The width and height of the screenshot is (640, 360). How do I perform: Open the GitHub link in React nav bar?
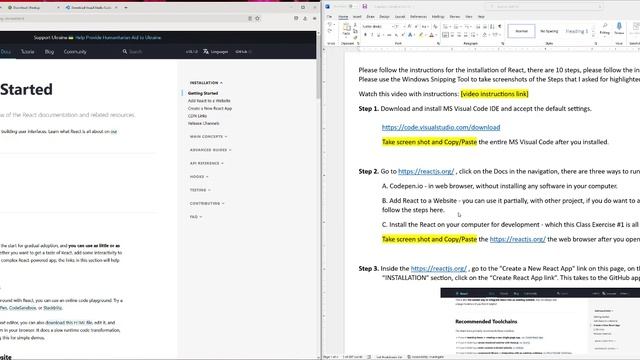click(x=243, y=52)
